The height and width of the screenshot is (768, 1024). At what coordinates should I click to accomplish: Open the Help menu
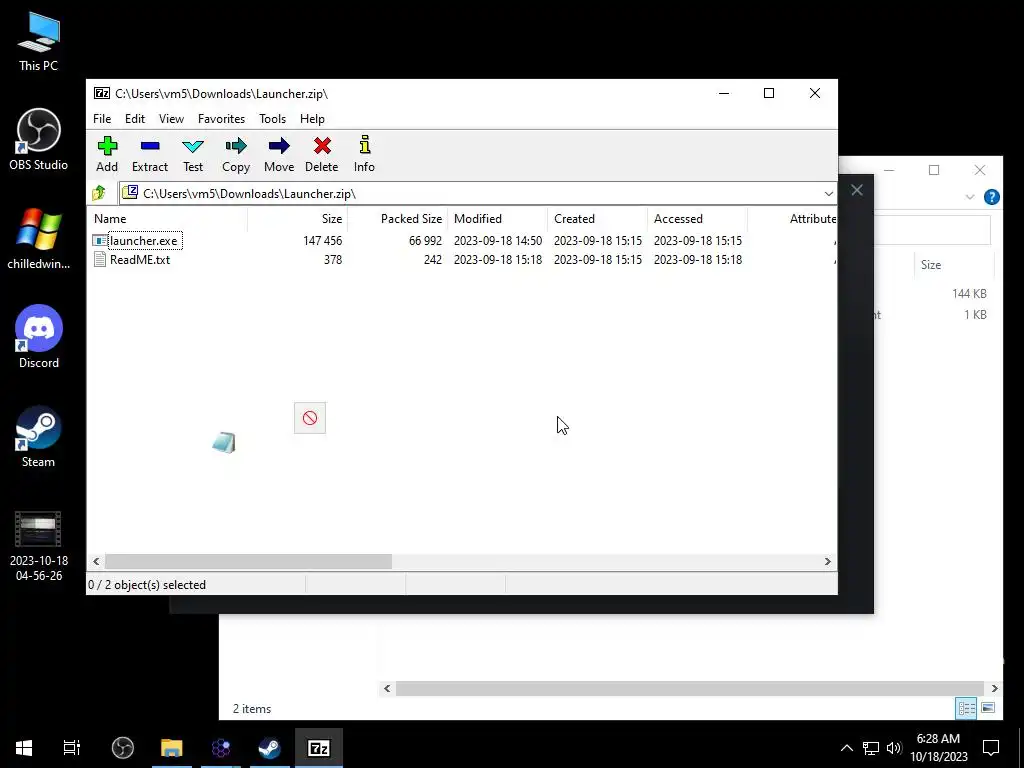pos(312,119)
